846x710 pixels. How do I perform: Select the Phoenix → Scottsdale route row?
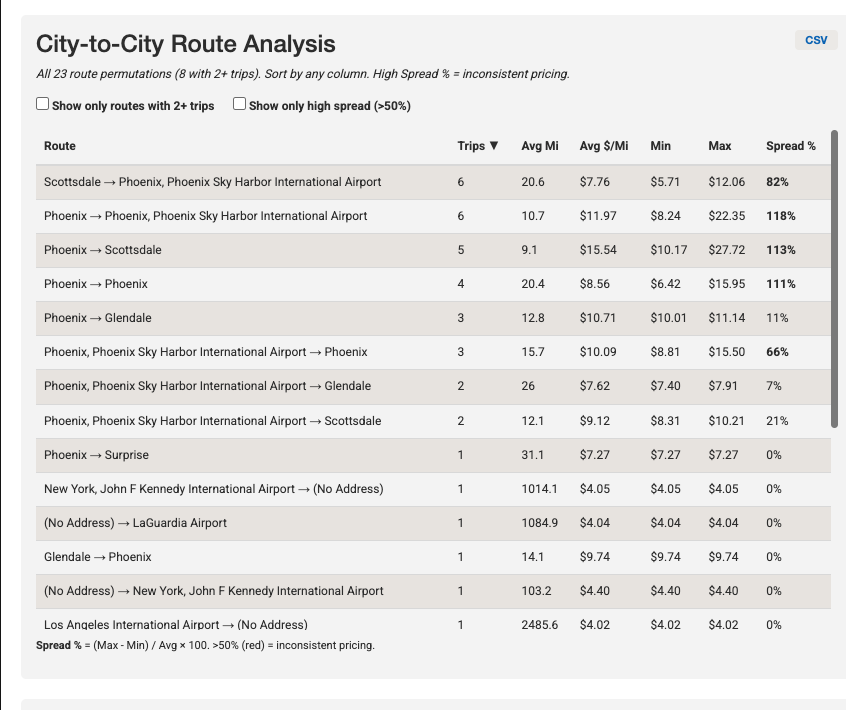(102, 250)
